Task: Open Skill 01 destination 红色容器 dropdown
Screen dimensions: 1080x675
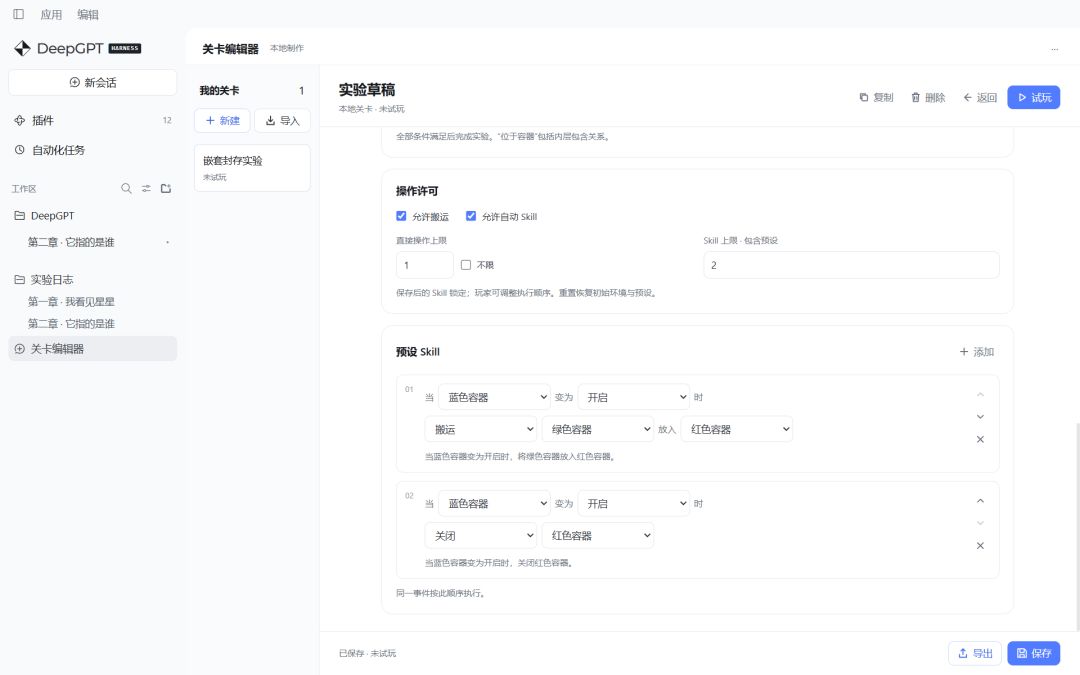Action: pyautogui.click(x=737, y=429)
